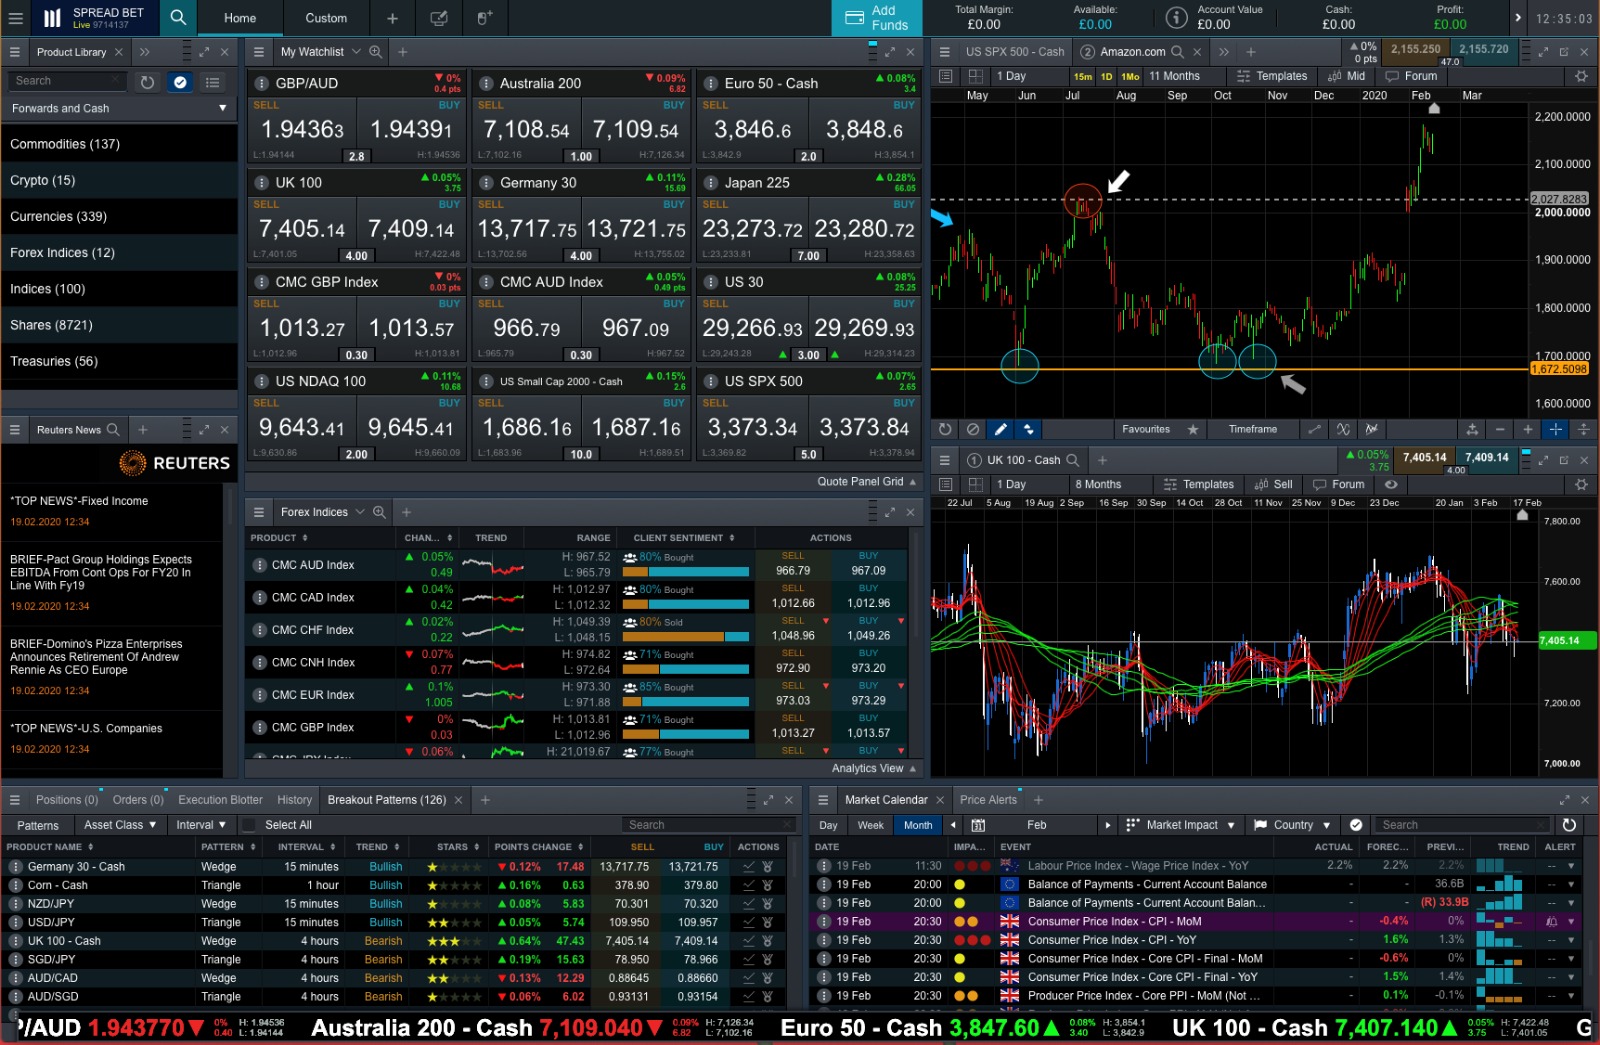The width and height of the screenshot is (1600, 1045).
Task: Open Templates on the SPX 500 chart
Action: click(x=1271, y=76)
